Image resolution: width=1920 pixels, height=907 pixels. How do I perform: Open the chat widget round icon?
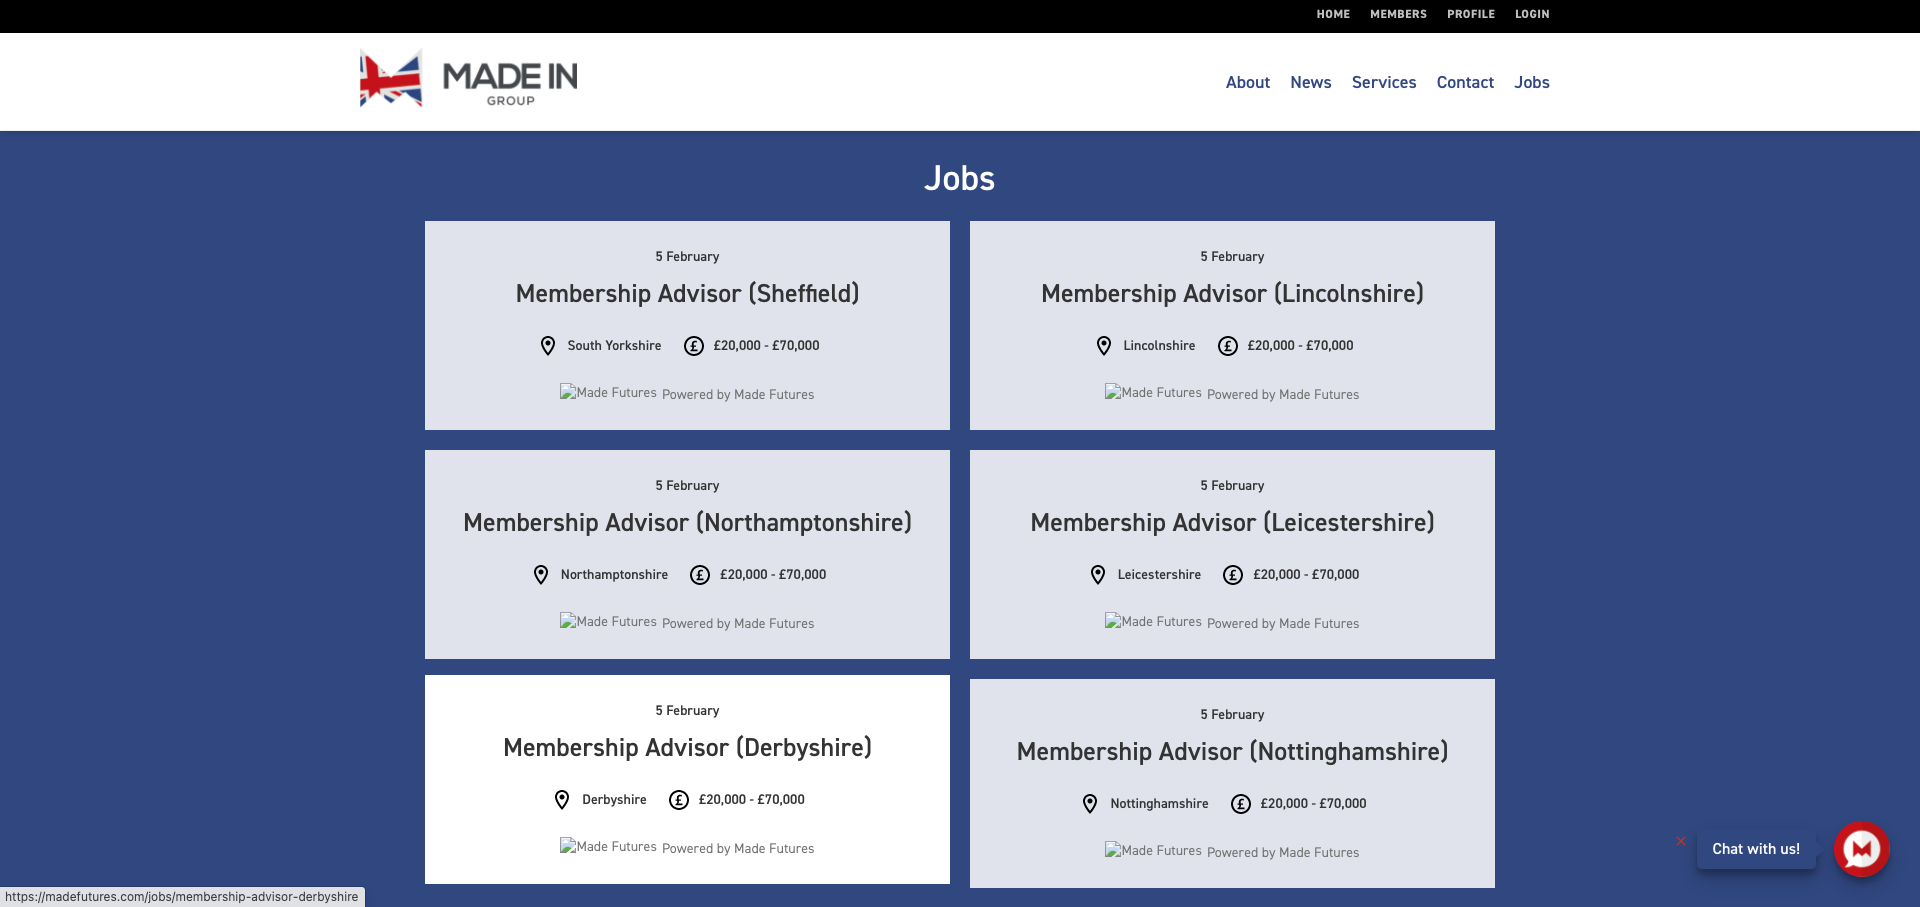click(x=1861, y=849)
